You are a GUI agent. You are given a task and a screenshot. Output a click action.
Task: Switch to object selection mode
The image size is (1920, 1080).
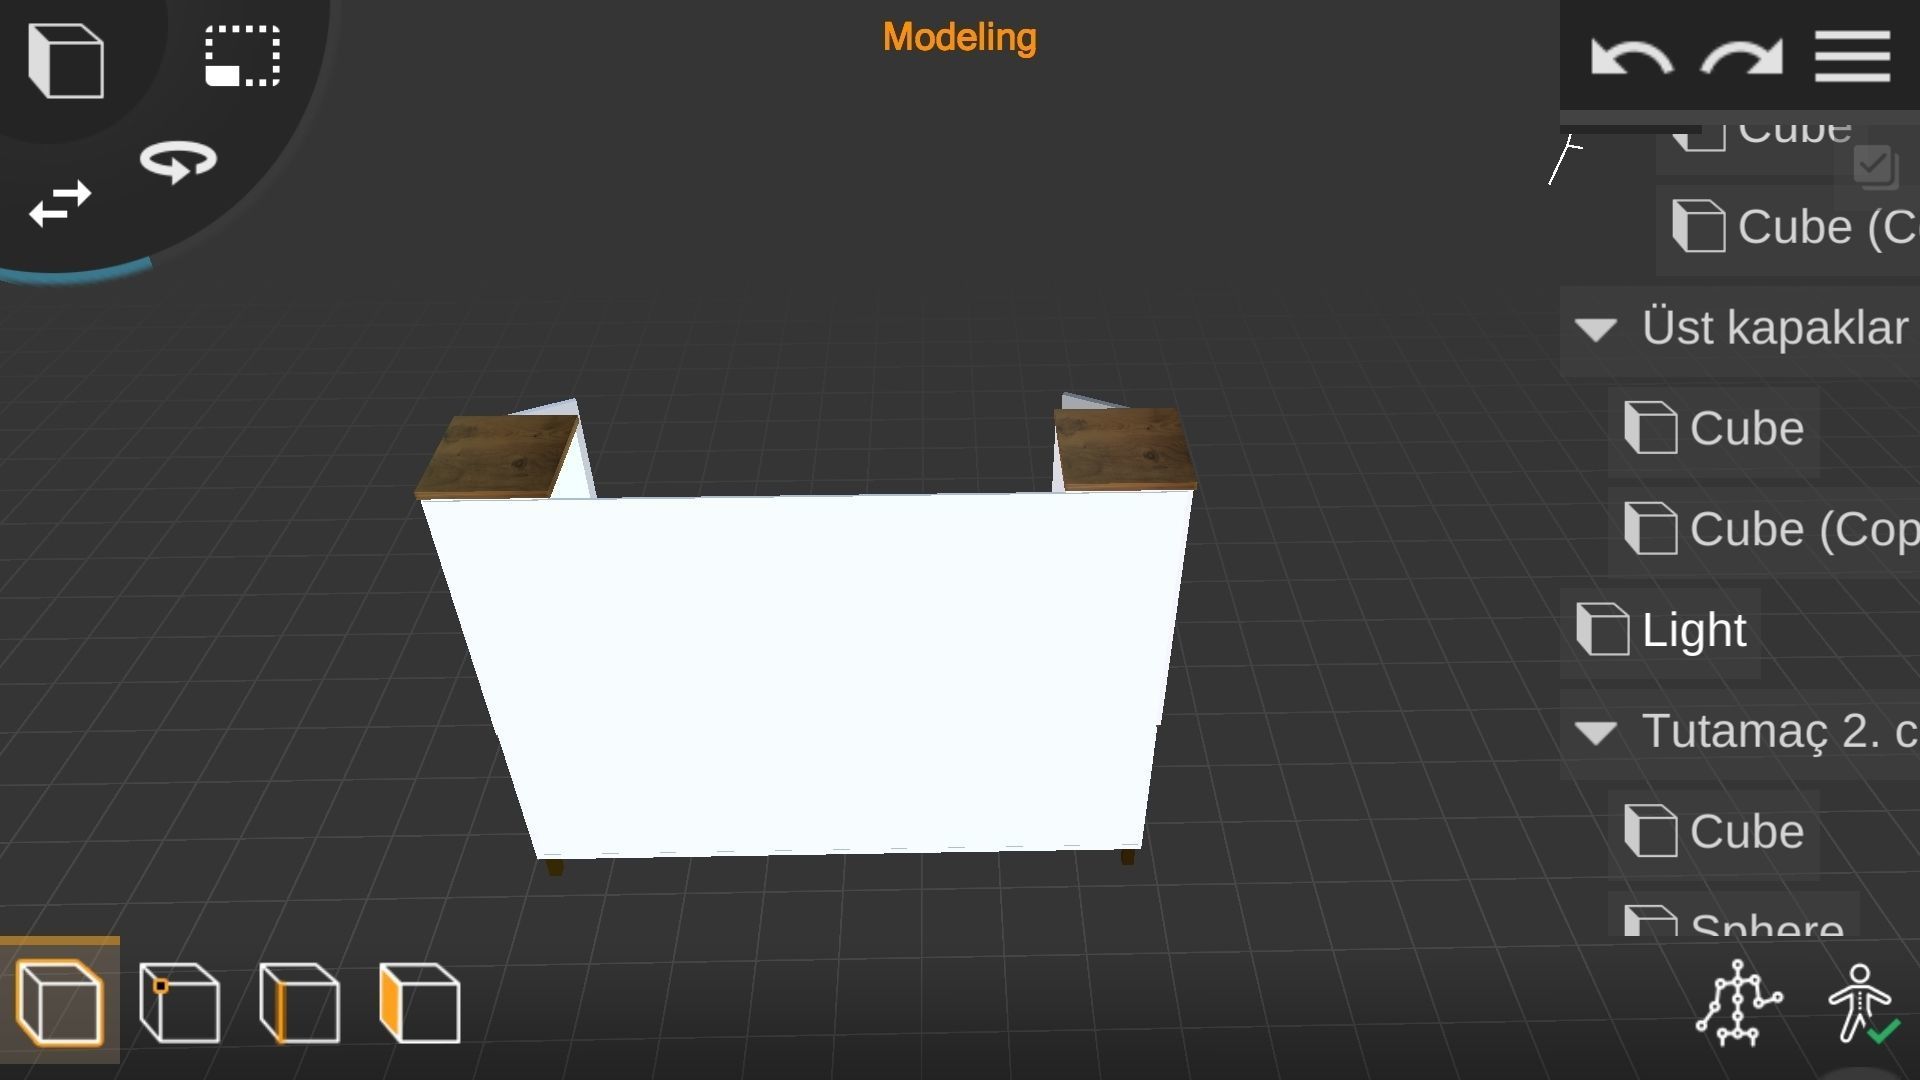click(x=60, y=1001)
